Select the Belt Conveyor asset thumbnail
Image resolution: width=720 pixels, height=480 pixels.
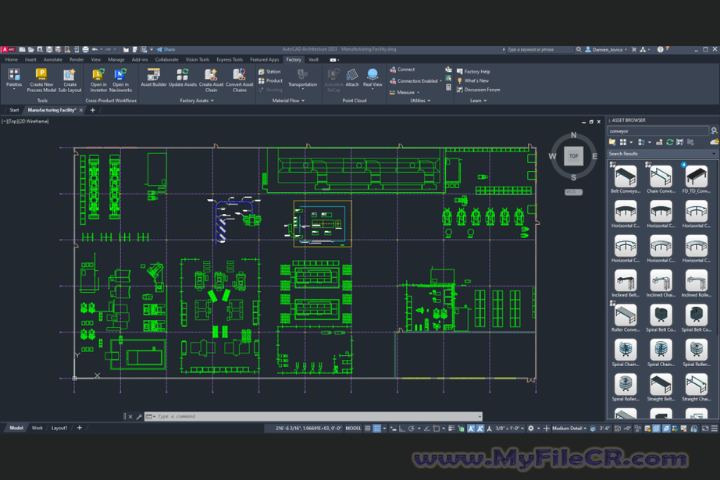tap(625, 176)
